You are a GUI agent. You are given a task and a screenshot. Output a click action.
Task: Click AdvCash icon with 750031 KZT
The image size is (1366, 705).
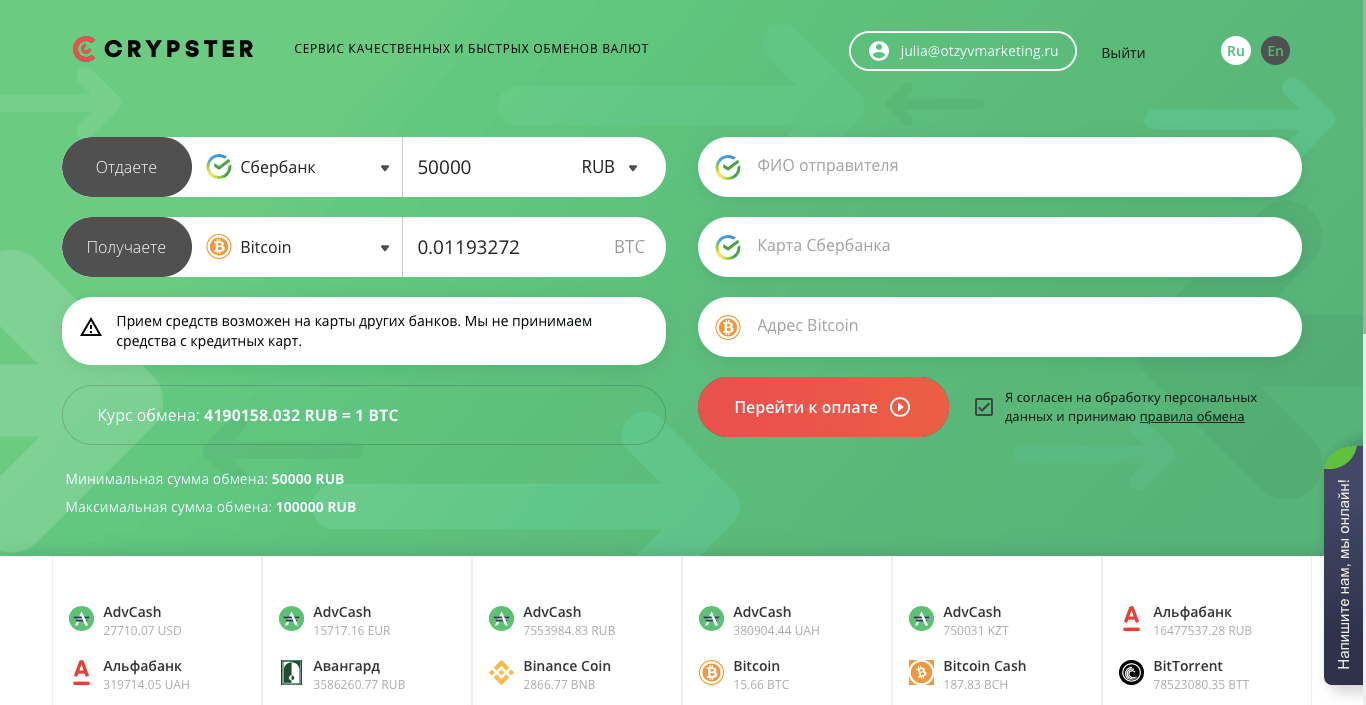click(x=921, y=619)
